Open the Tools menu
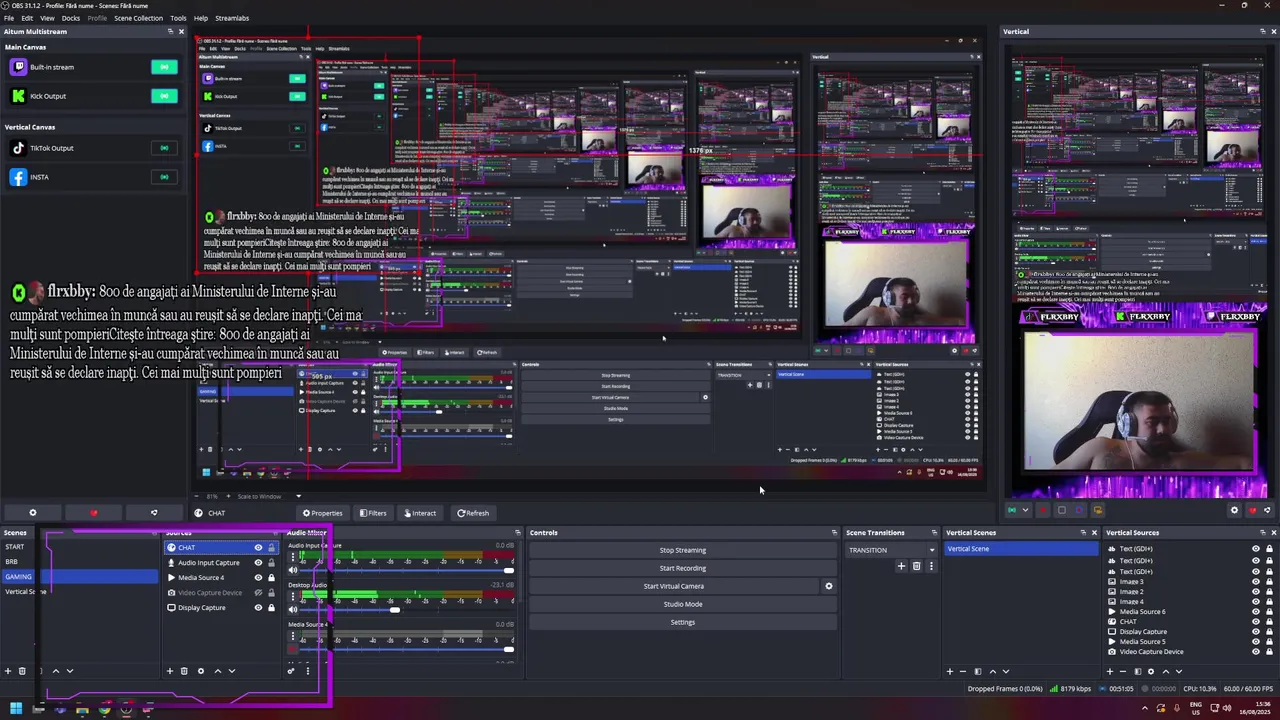Image resolution: width=1280 pixels, height=720 pixels. 178,18
